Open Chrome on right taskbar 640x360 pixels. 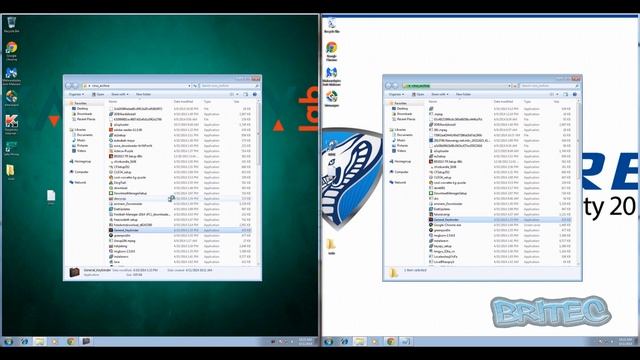tap(391, 341)
